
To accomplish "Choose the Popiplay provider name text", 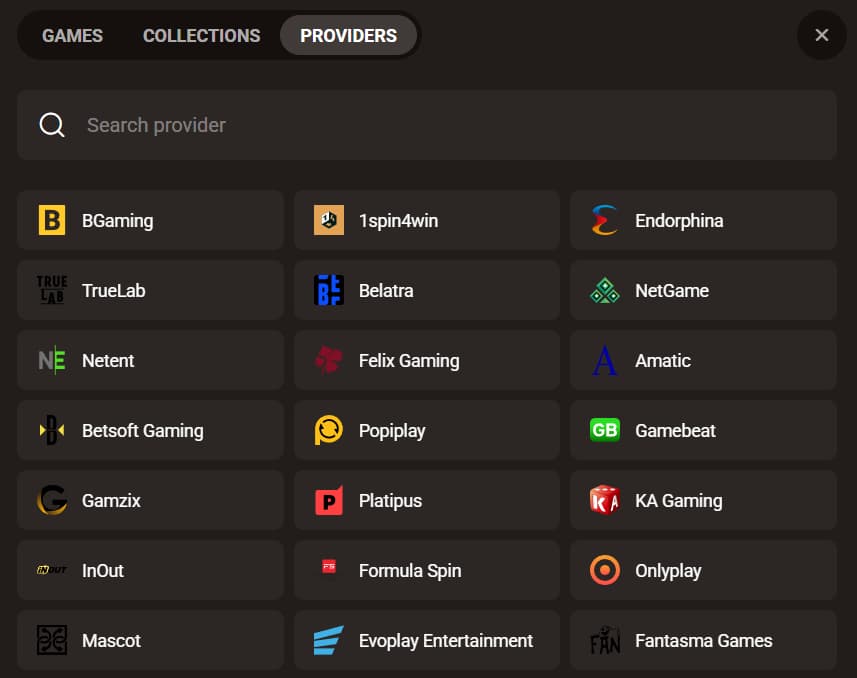I will click(392, 431).
